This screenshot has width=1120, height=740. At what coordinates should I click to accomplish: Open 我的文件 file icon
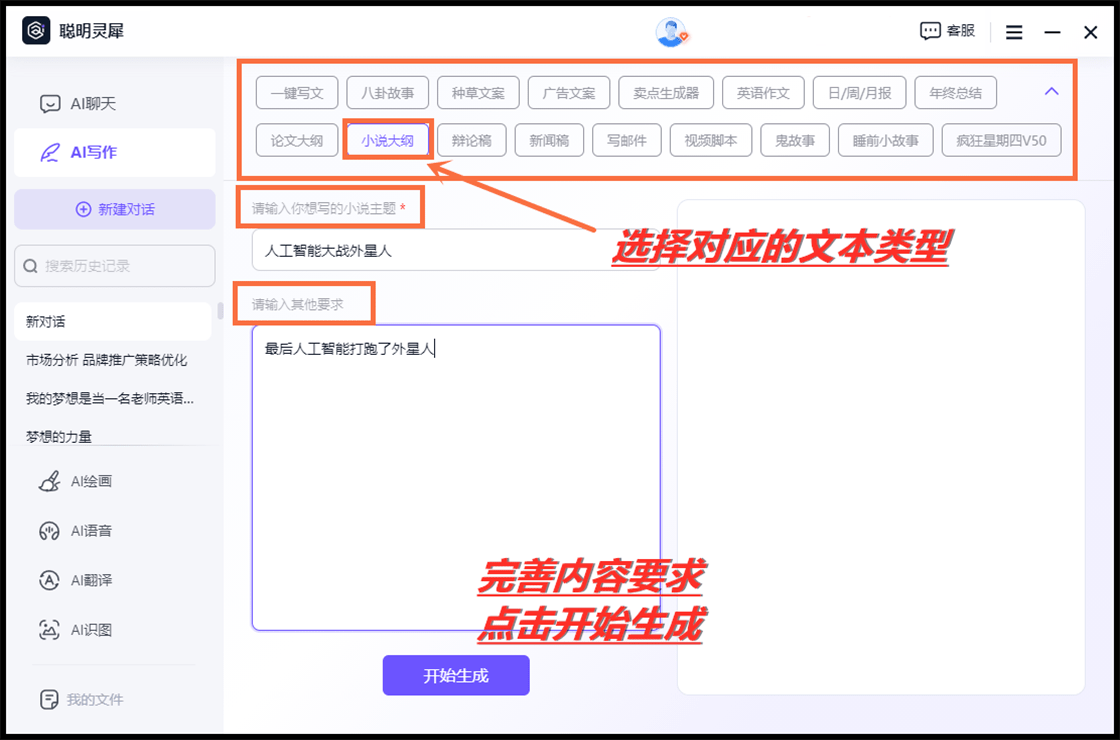pyautogui.click(x=47, y=699)
